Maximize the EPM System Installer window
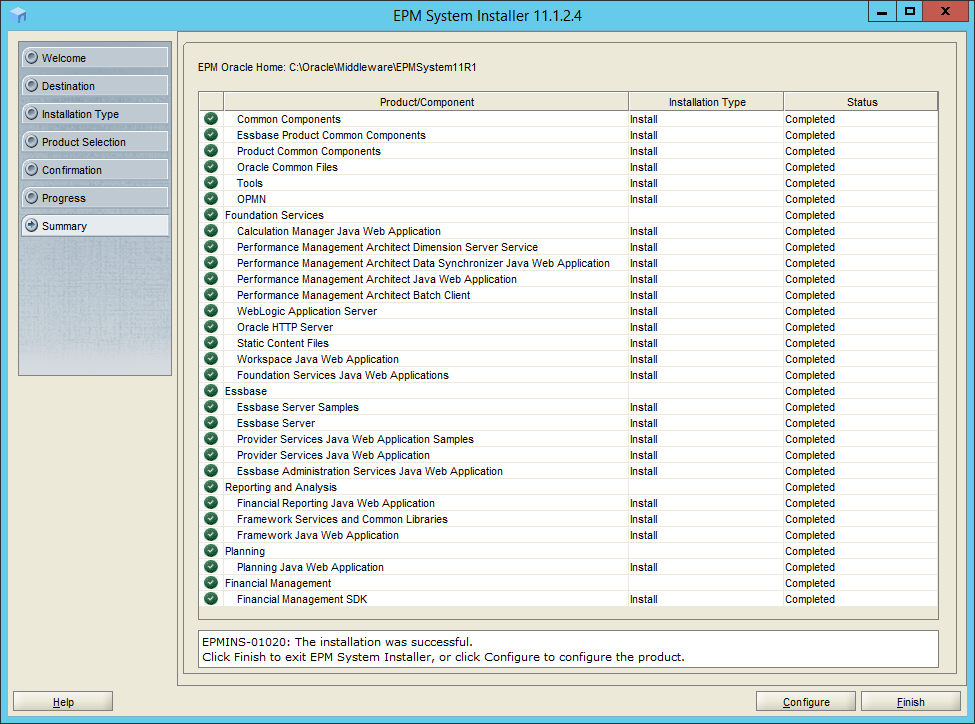 (x=910, y=12)
